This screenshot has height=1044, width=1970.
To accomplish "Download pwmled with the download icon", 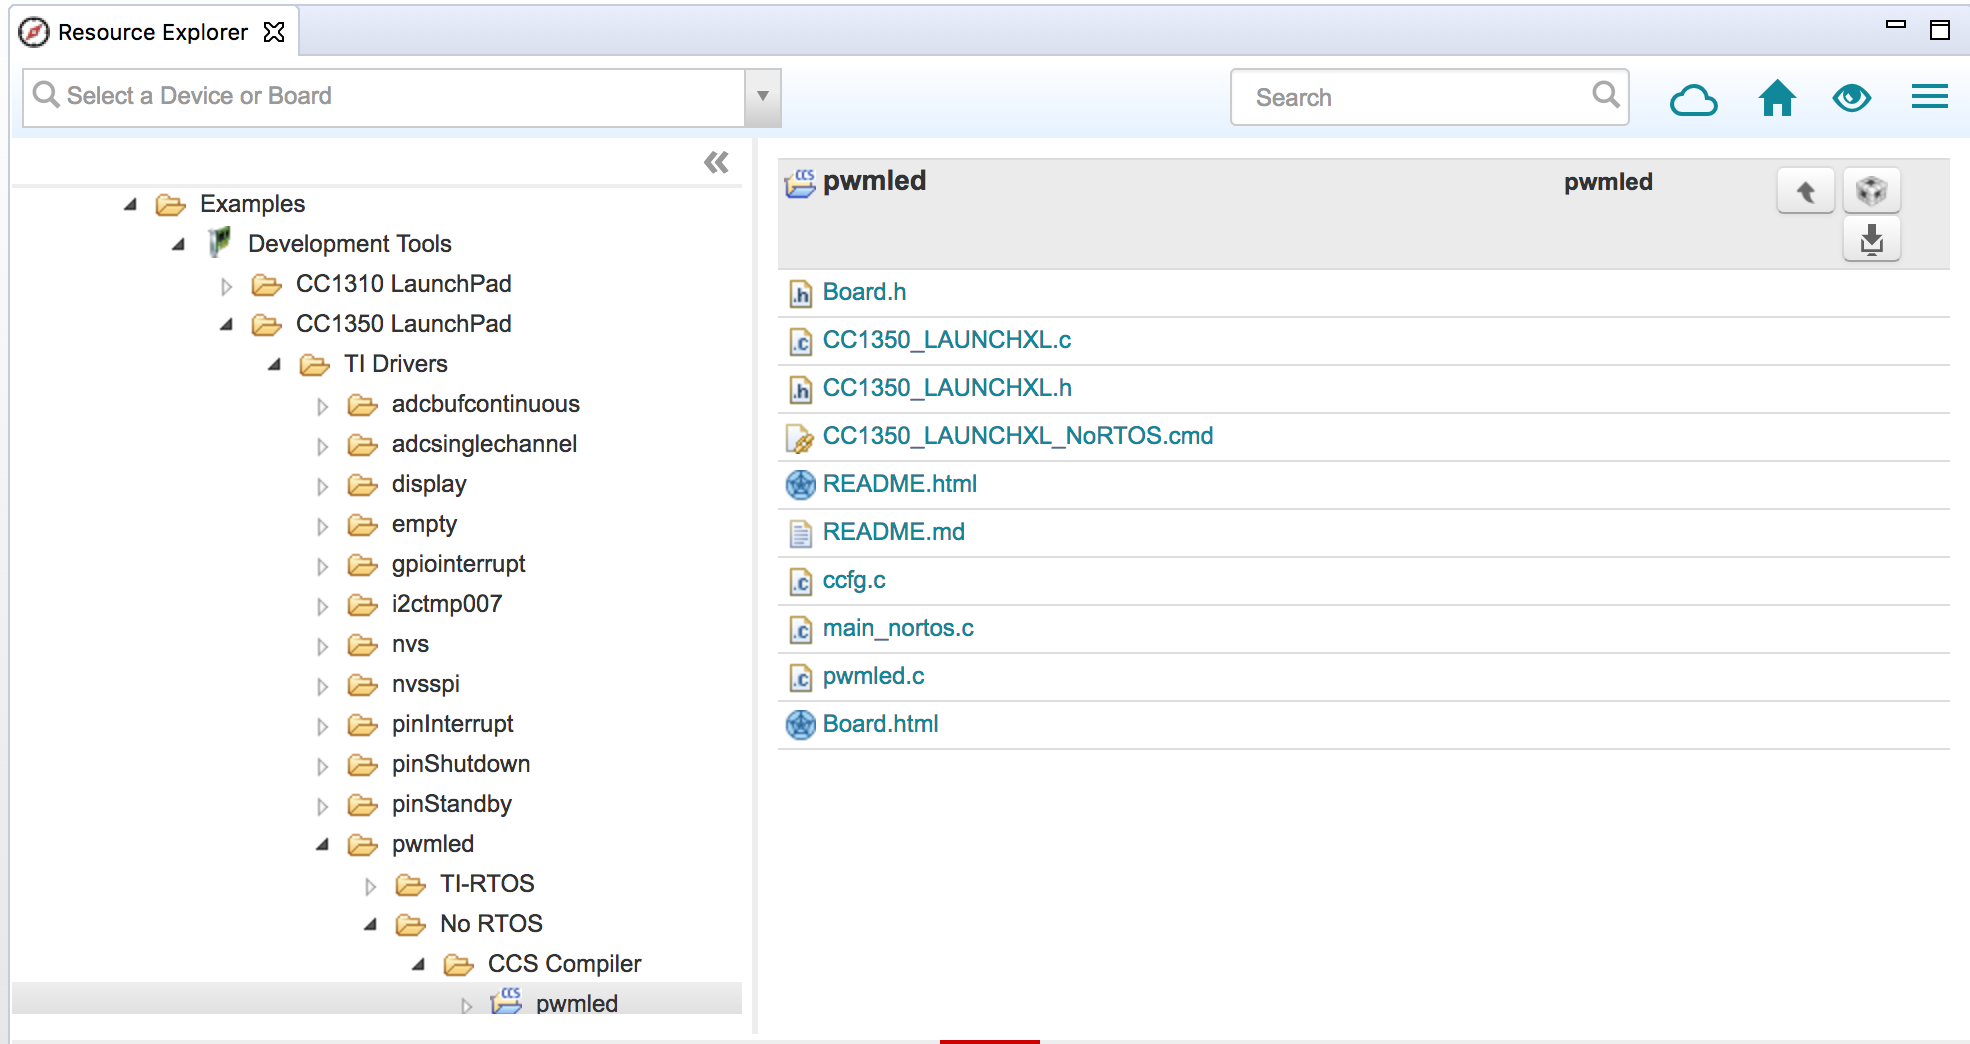I will 1871,240.
